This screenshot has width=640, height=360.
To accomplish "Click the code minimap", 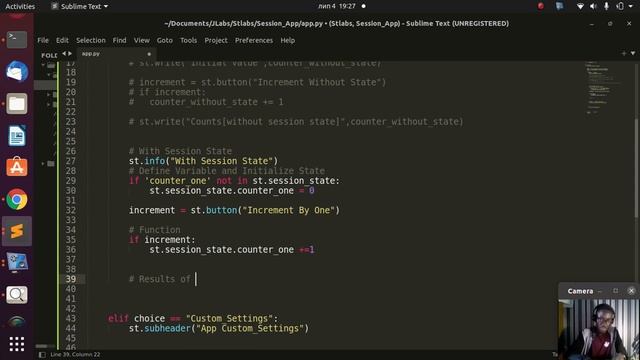I will click(605, 87).
